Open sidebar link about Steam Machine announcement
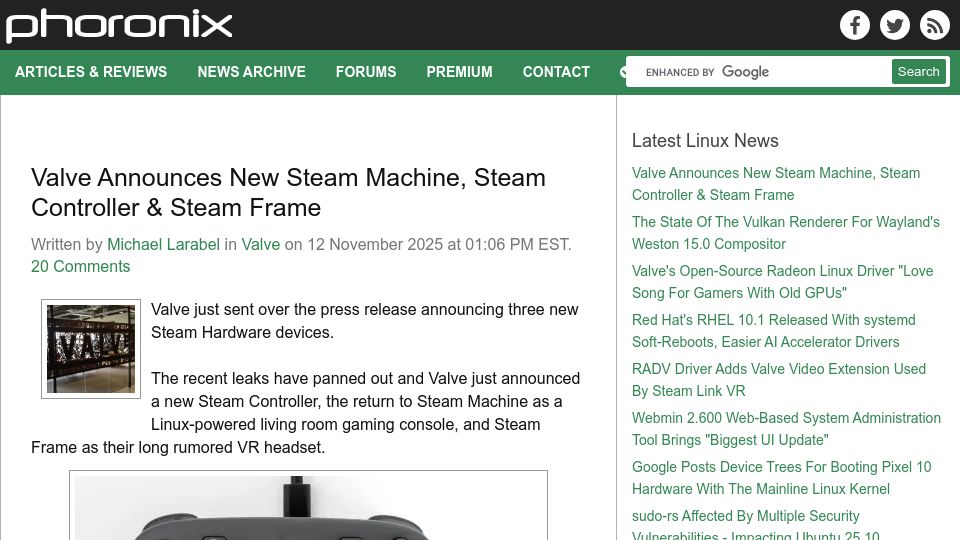Image resolution: width=960 pixels, height=540 pixels. tap(776, 184)
